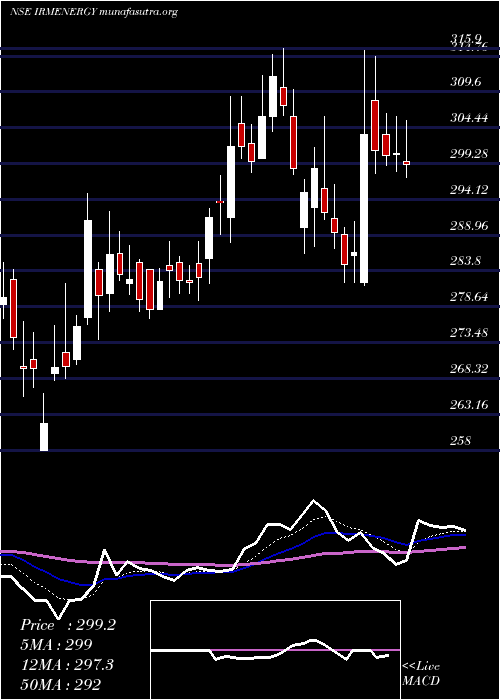Click the 315.9 price axis label
The height and width of the screenshot is (700, 500).
pos(467,39)
